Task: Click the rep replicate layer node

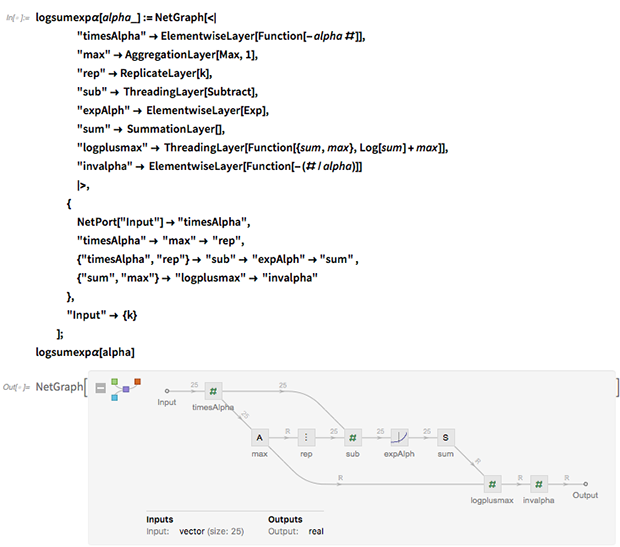Action: click(306, 437)
